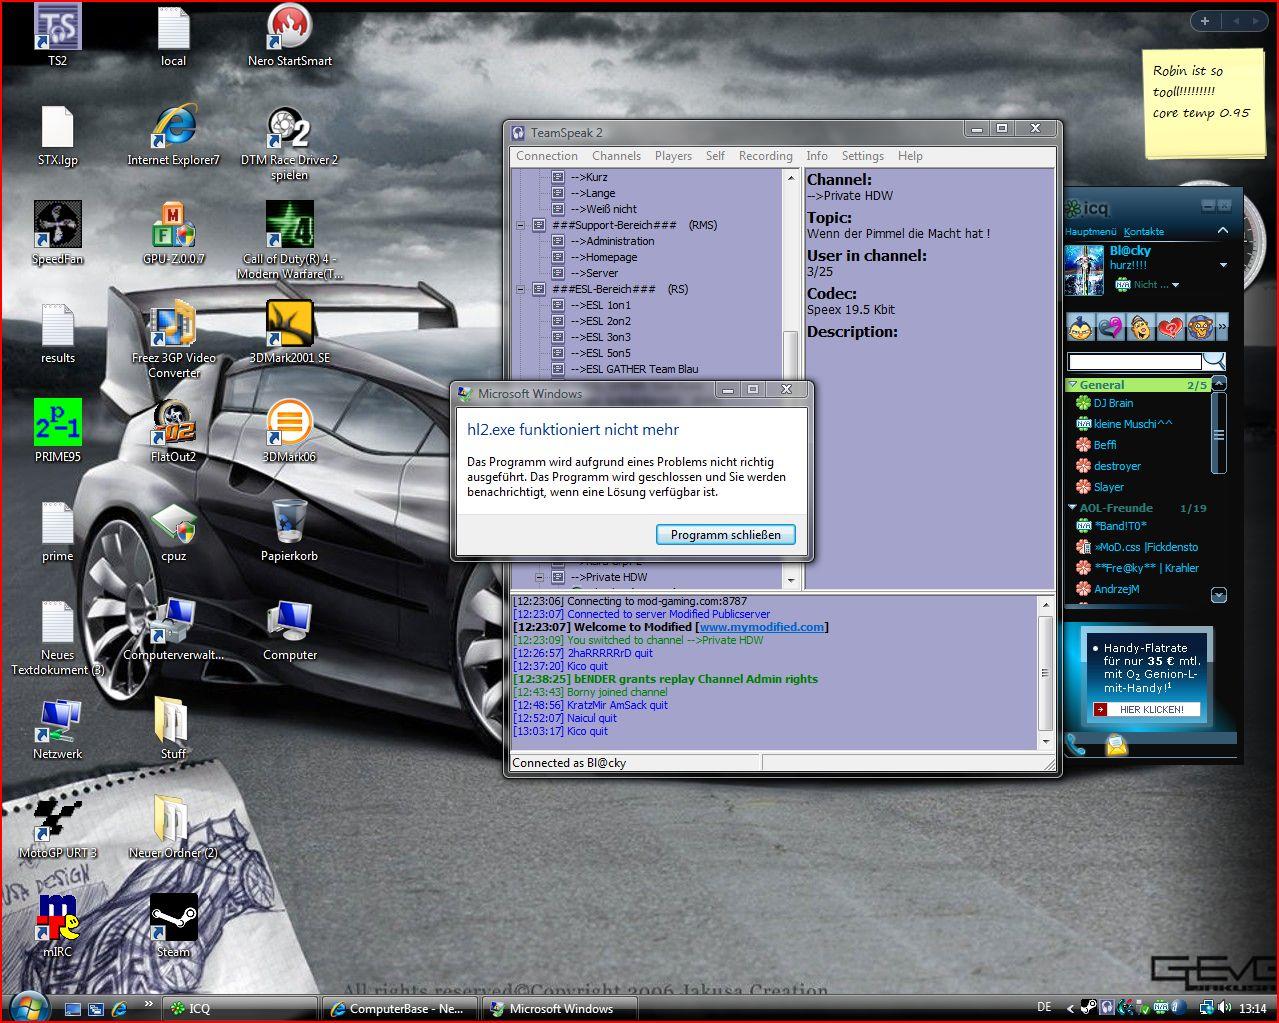This screenshot has height=1023, width=1279.
Task: Open Call of Duty 4 shortcut
Action: pyautogui.click(x=290, y=240)
